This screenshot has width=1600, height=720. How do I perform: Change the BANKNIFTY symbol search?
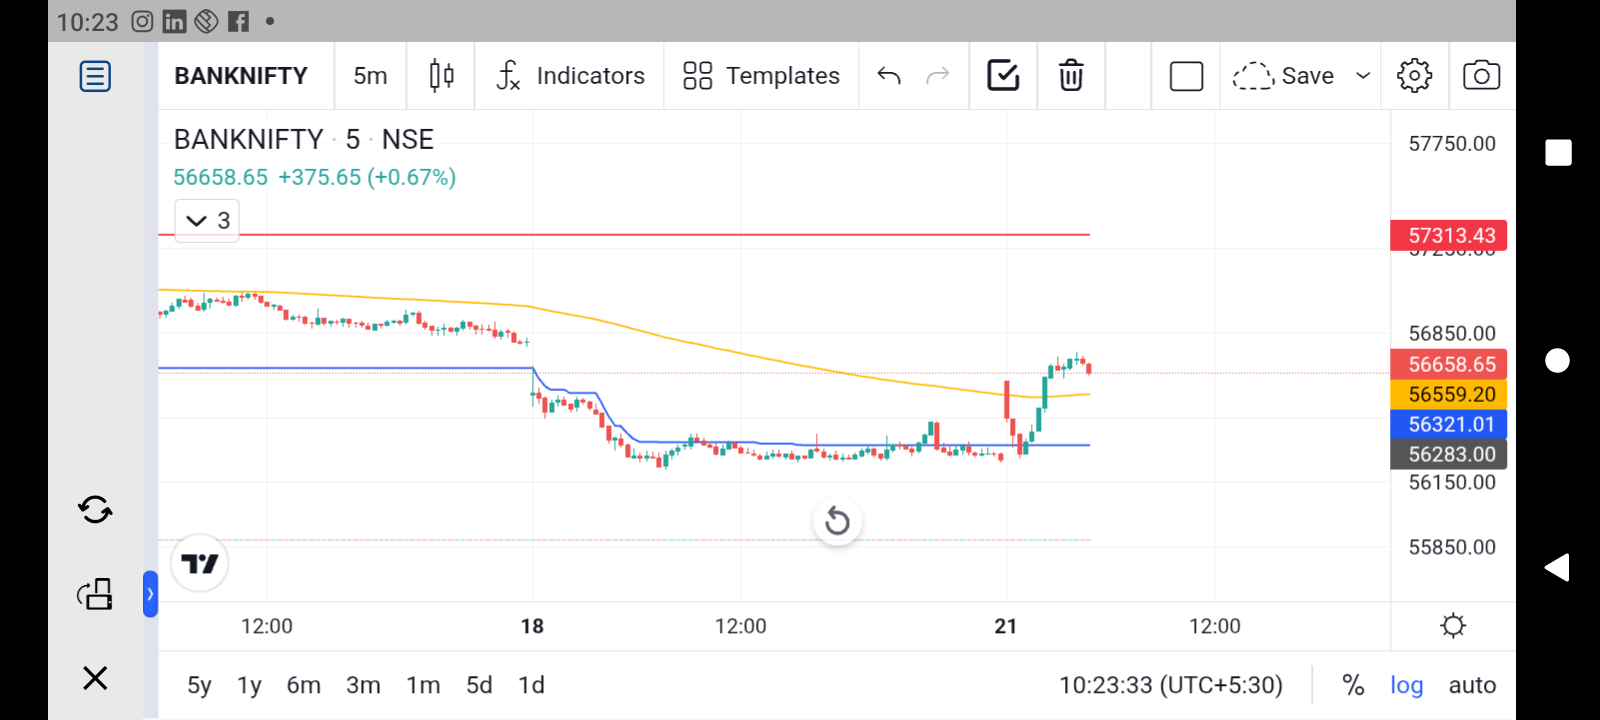[x=241, y=76]
